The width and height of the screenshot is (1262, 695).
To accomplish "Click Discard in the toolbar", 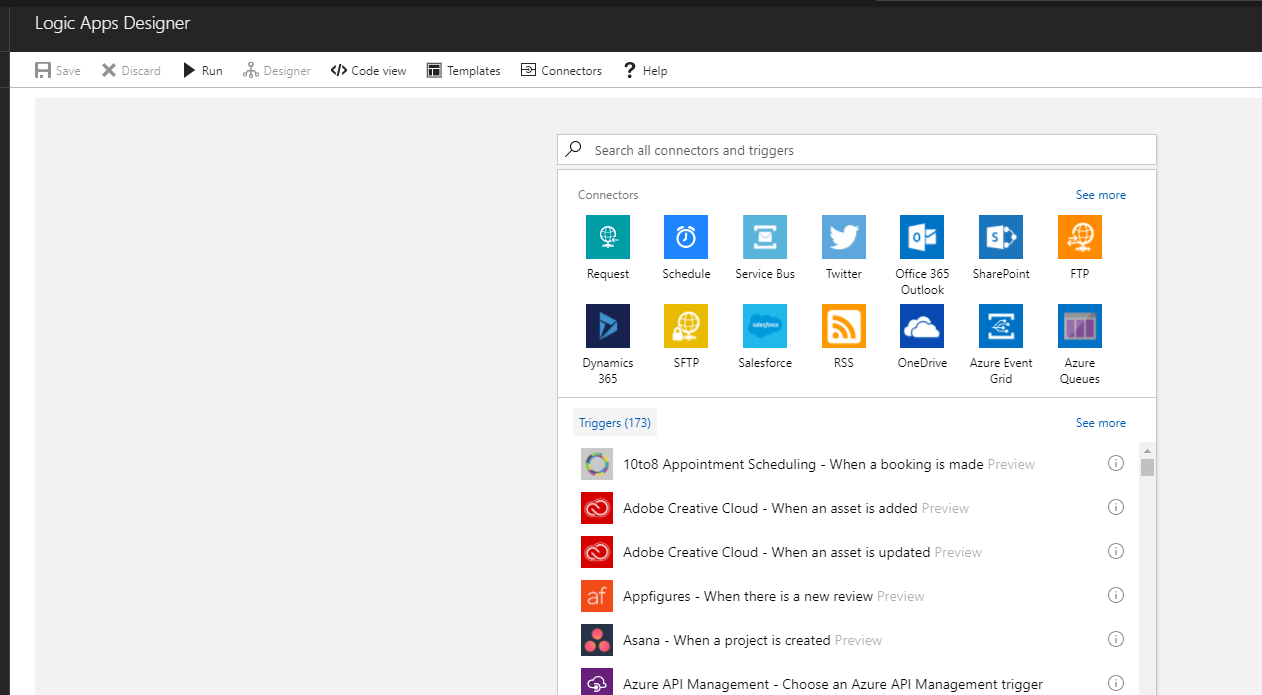I will pyautogui.click(x=131, y=70).
